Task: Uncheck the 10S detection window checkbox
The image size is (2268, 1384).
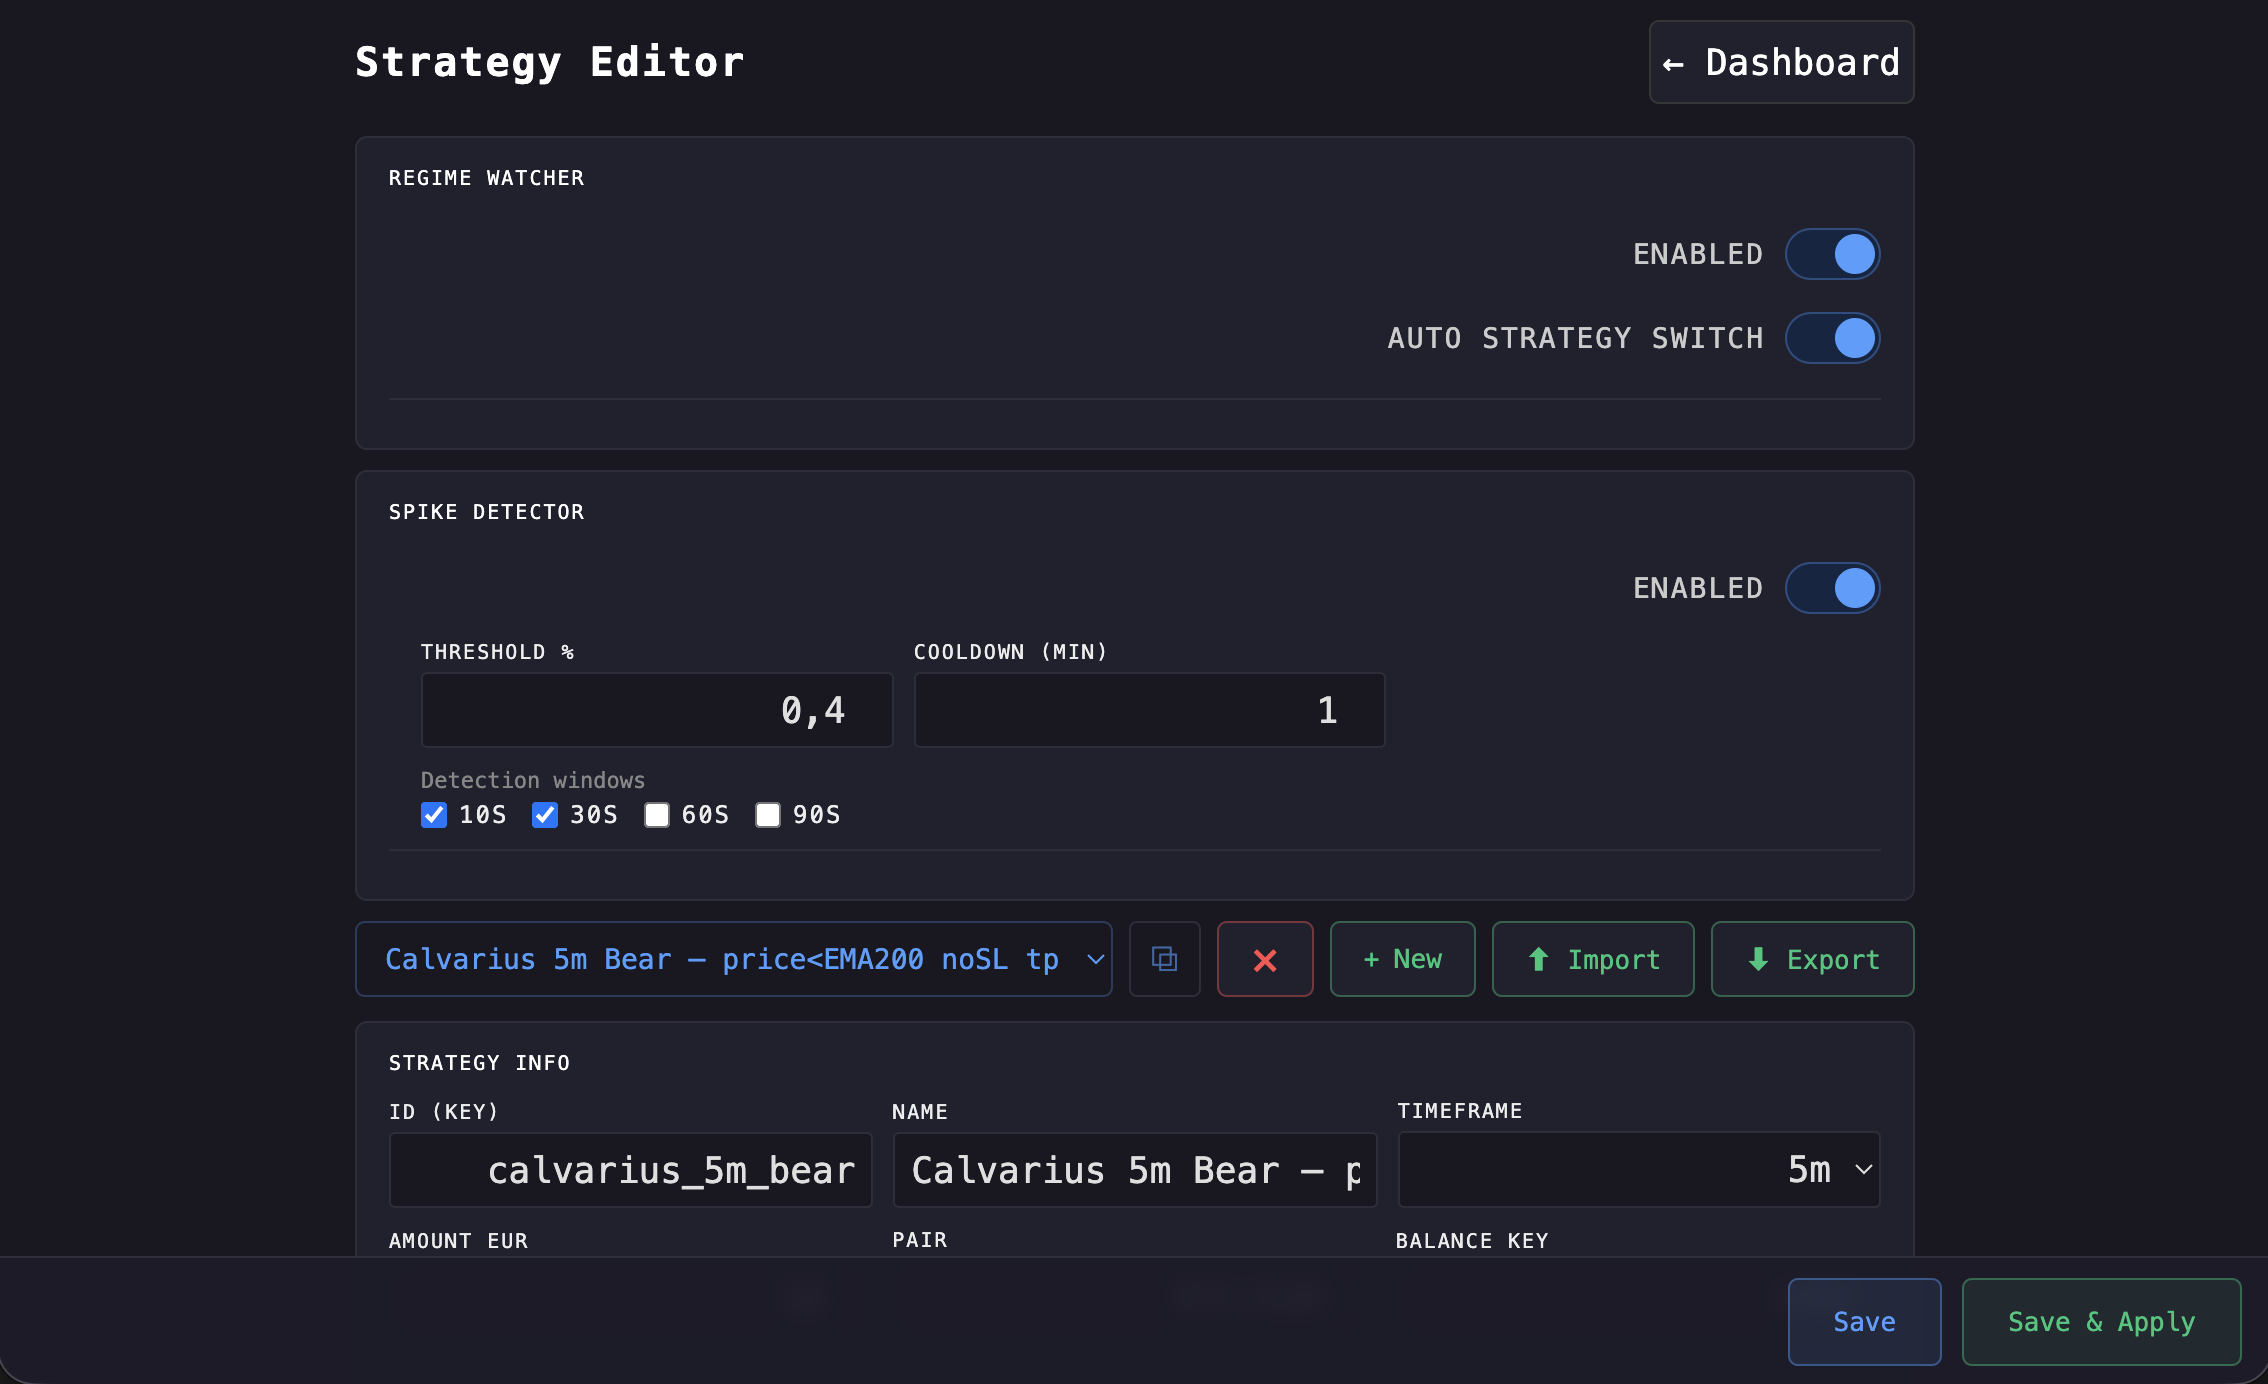Action: pyautogui.click(x=434, y=815)
